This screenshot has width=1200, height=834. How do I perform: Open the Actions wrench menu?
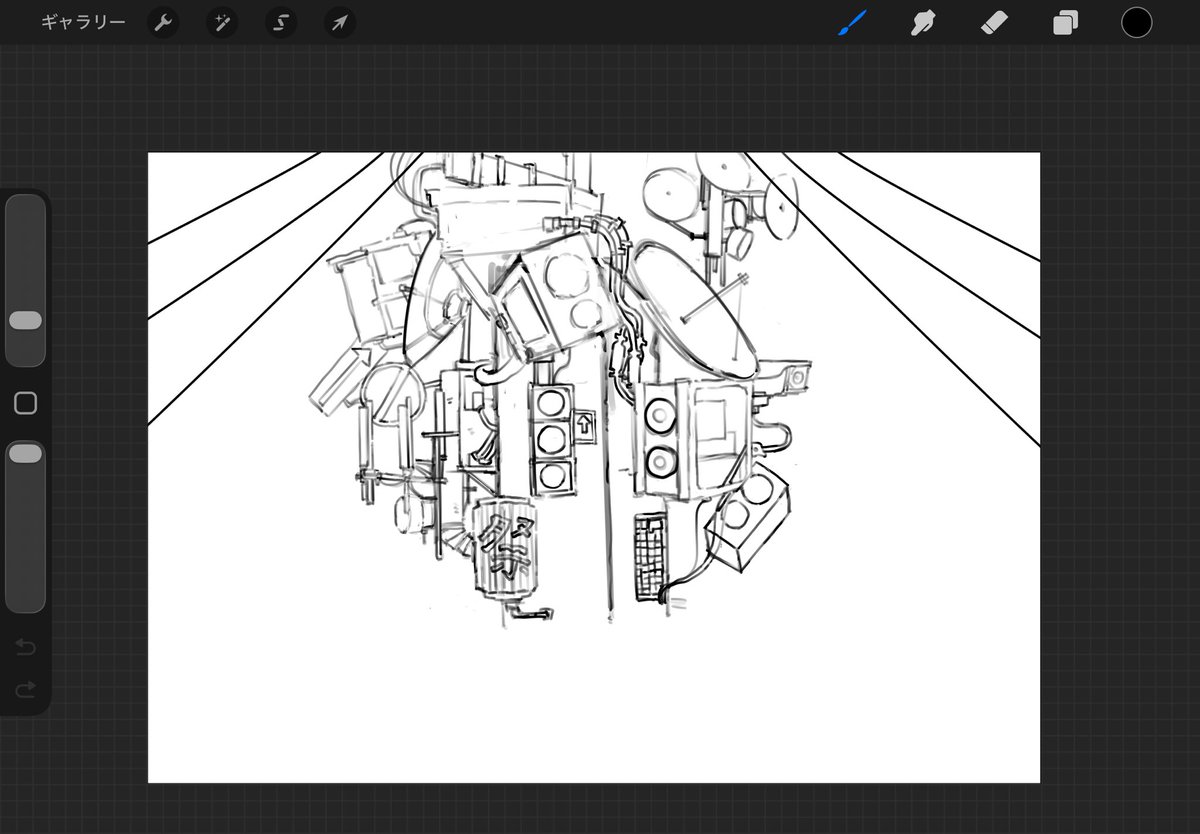pos(163,23)
